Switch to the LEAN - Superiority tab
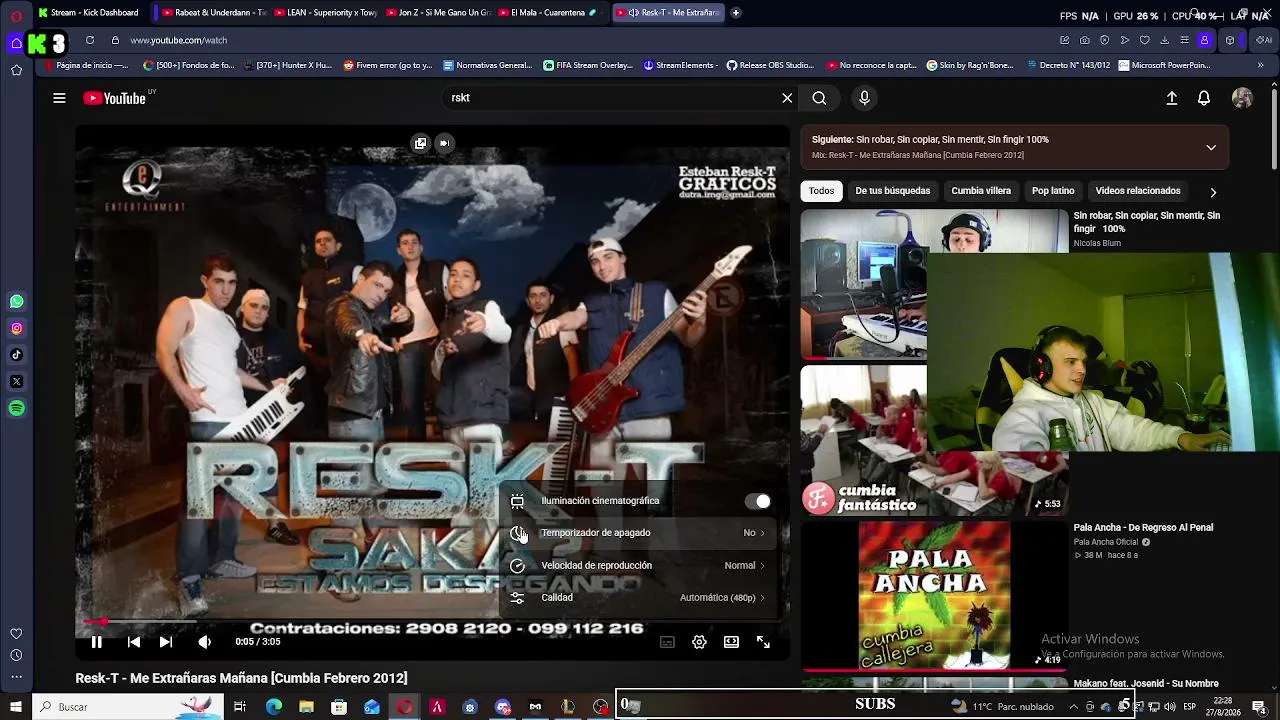1280x720 pixels. [326, 13]
